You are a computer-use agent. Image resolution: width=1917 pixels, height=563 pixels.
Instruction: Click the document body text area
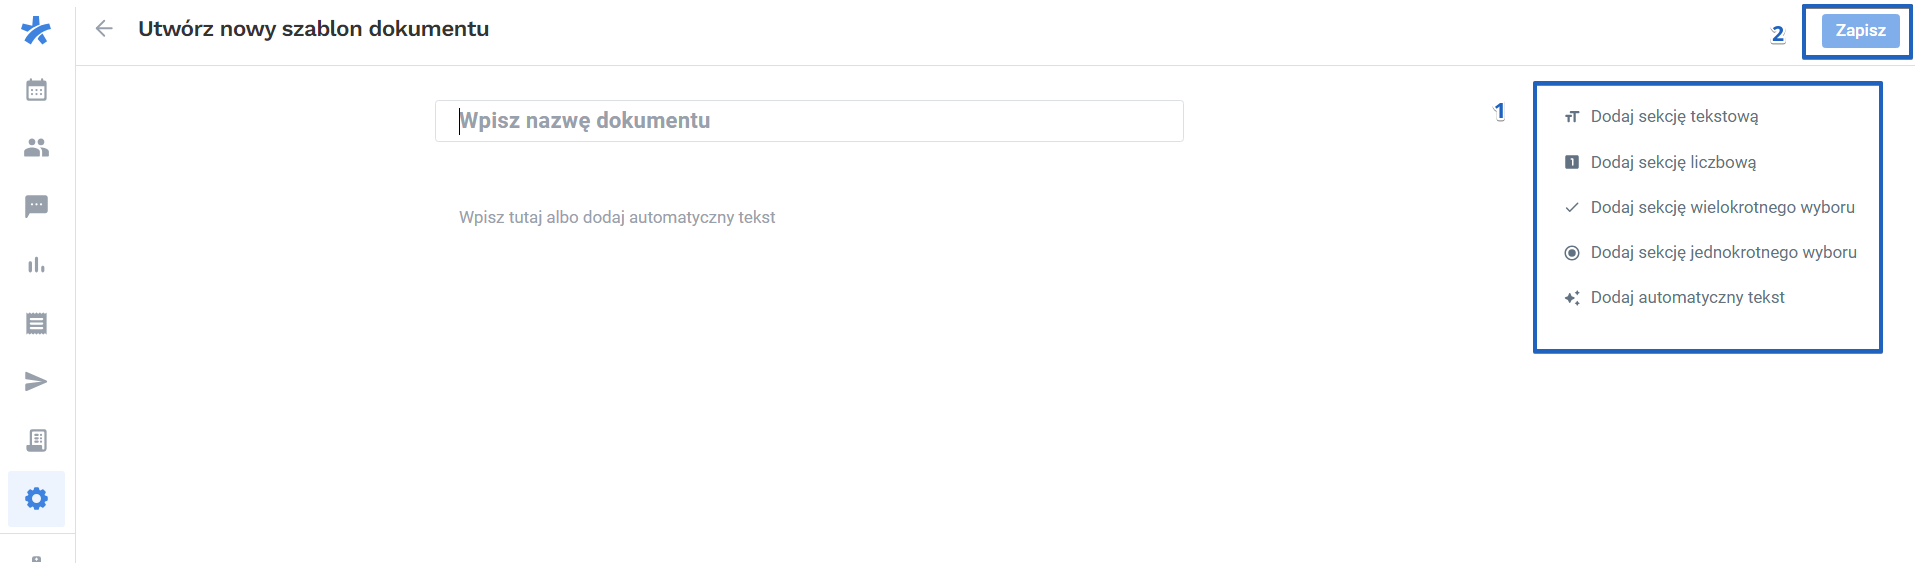[x=617, y=217]
